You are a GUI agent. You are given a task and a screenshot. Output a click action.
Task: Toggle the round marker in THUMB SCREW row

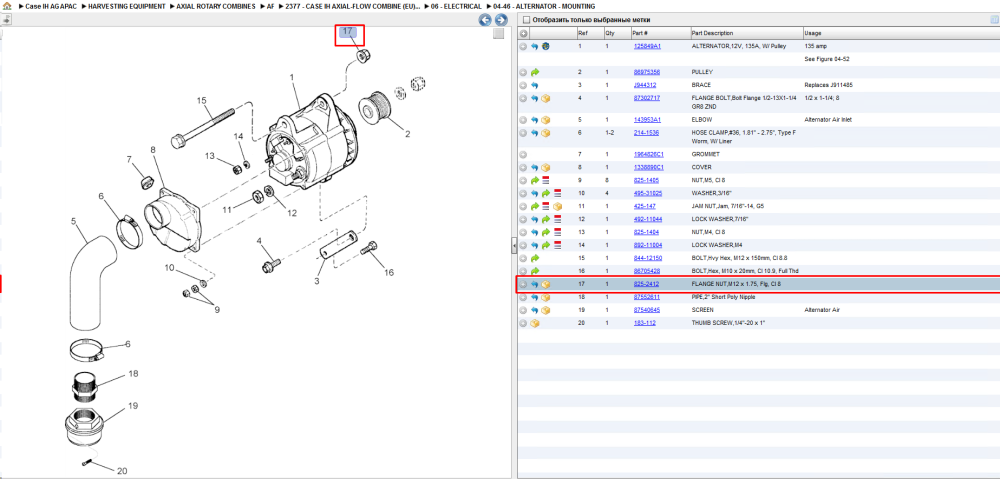coord(523,323)
